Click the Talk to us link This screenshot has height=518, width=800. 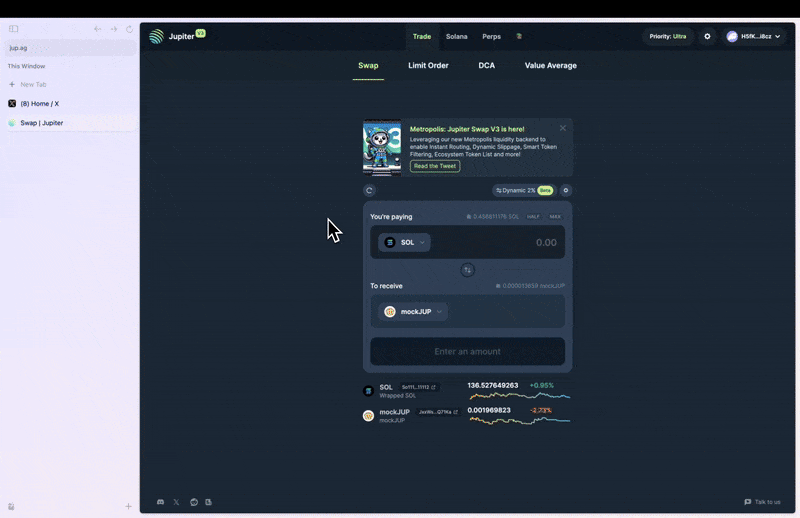[x=762, y=502]
